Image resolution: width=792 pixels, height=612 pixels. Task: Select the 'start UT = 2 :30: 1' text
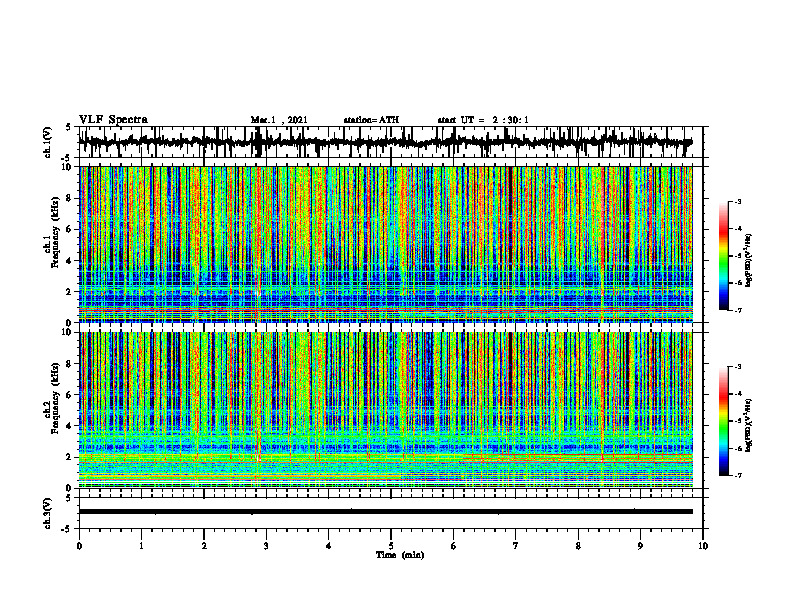point(483,120)
